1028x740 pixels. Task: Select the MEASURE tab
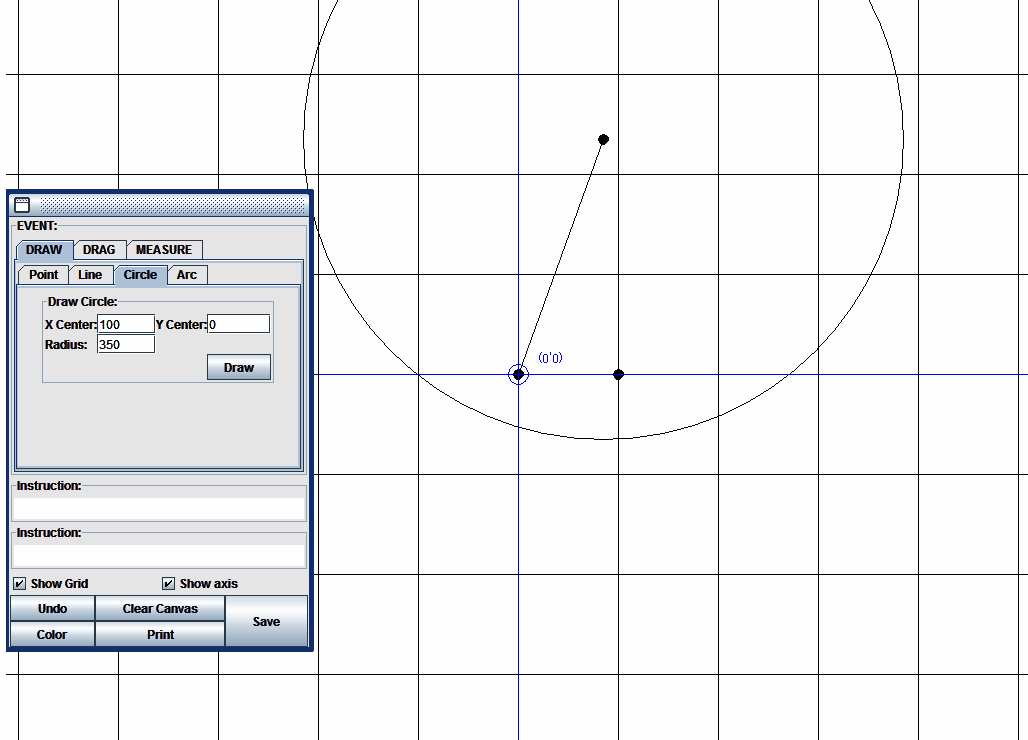coord(164,250)
